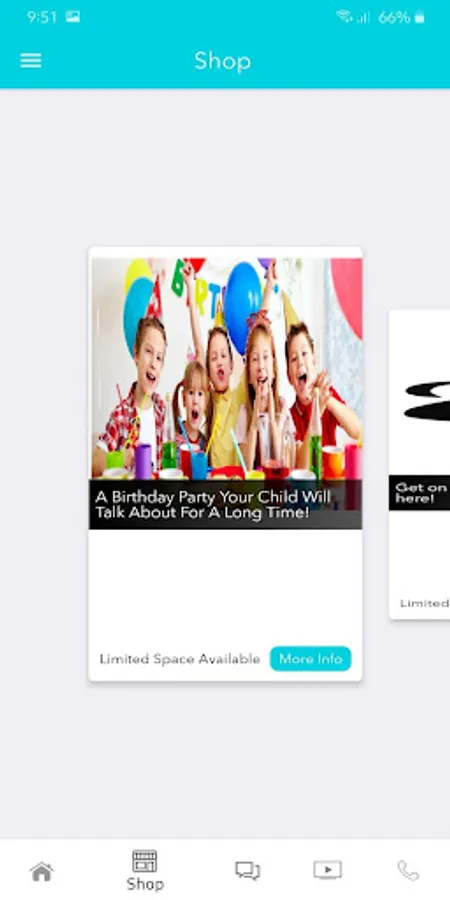Tap the 9:51 clock in status bar
Image resolution: width=450 pixels, height=900 pixels.
click(42, 17)
